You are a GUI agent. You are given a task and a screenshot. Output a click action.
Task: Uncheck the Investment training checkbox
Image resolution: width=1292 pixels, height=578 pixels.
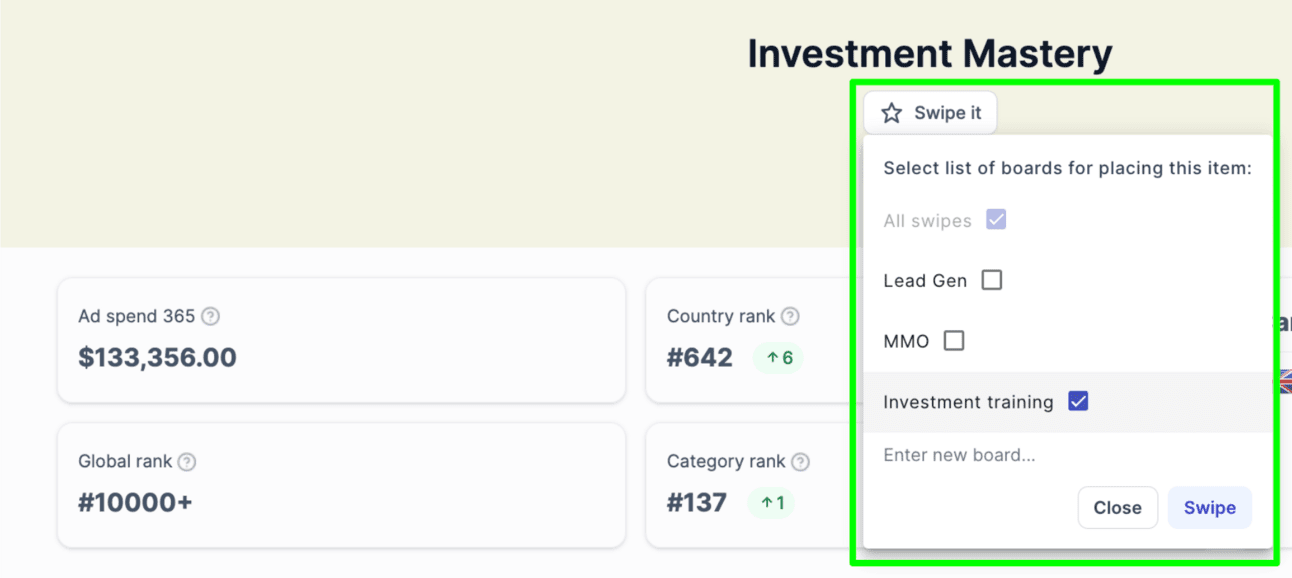[1078, 402]
